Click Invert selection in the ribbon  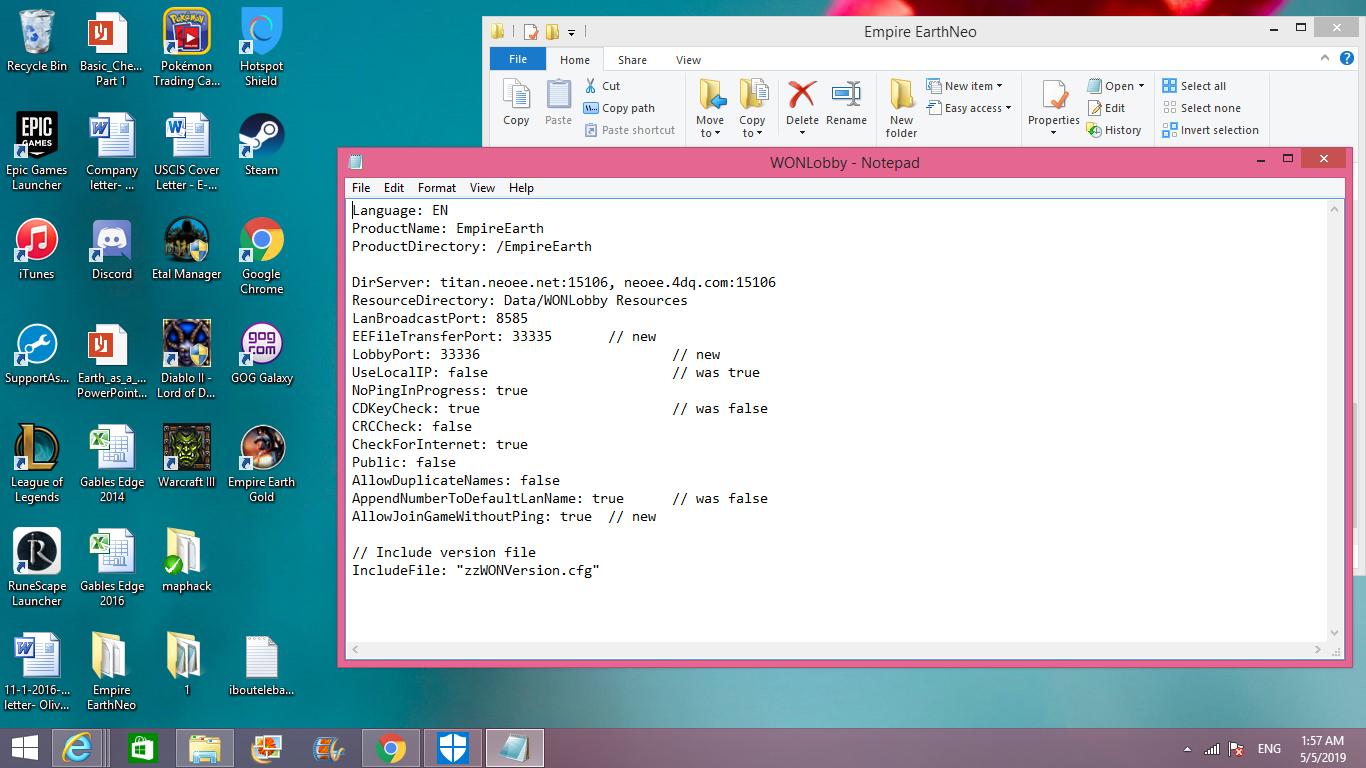click(1210, 130)
